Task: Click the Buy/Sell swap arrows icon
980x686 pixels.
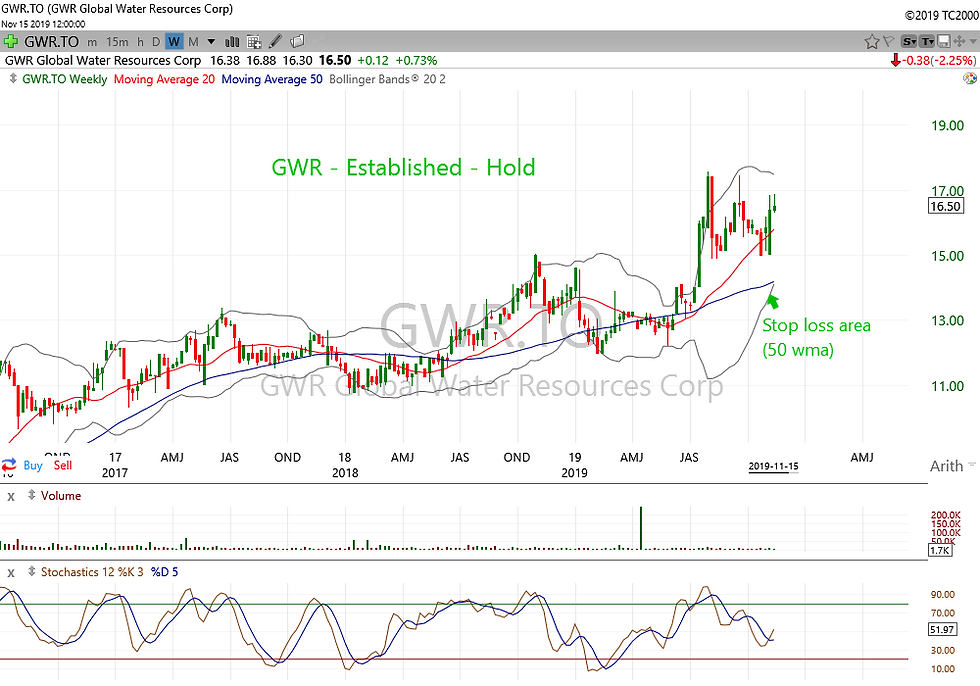Action: coord(9,465)
